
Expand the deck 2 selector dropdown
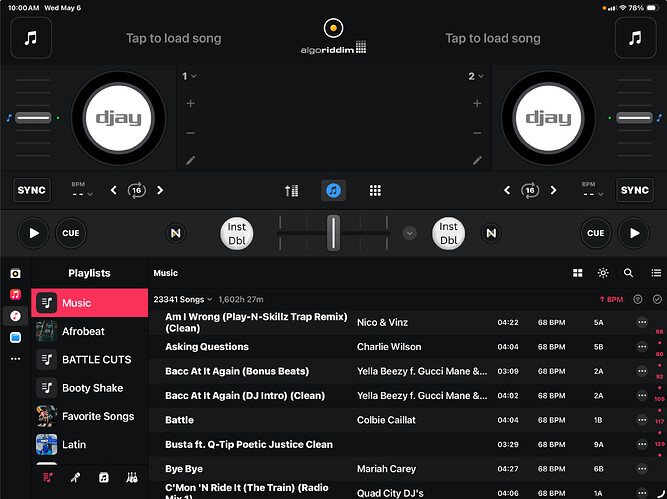476,76
